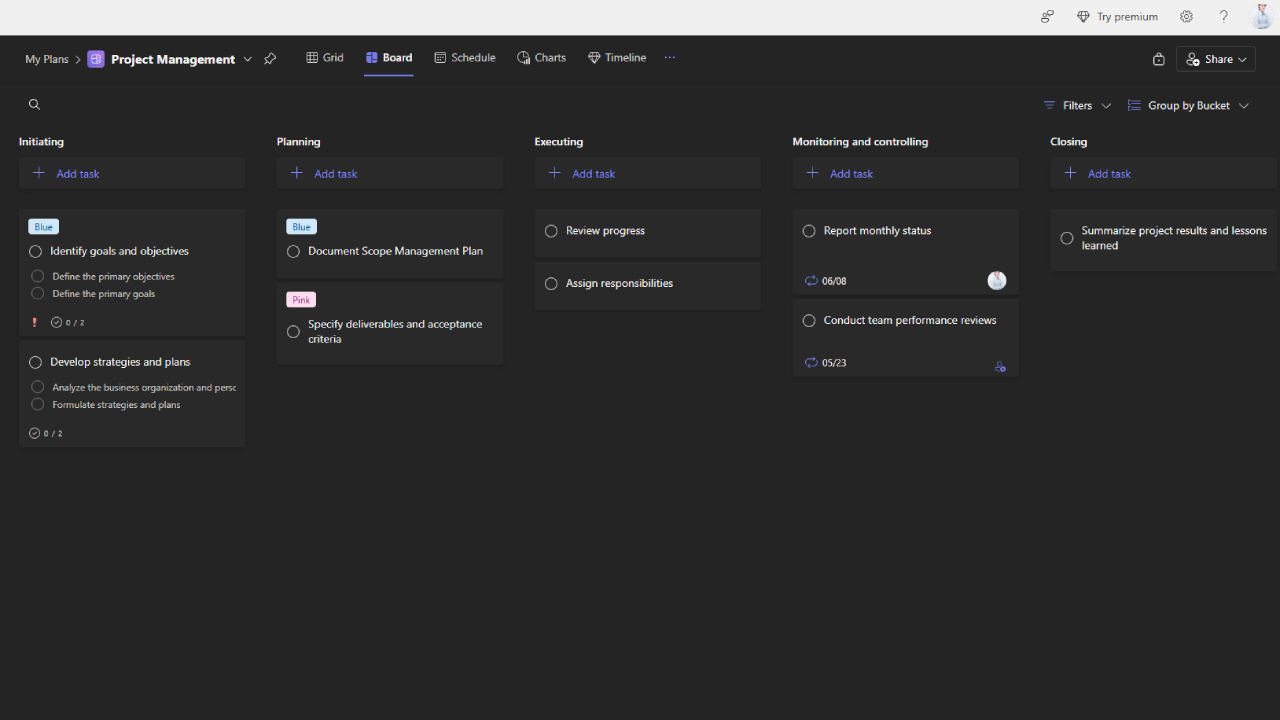The image size is (1280, 720).
Task: Switch to the Charts view tab
Action: [542, 57]
